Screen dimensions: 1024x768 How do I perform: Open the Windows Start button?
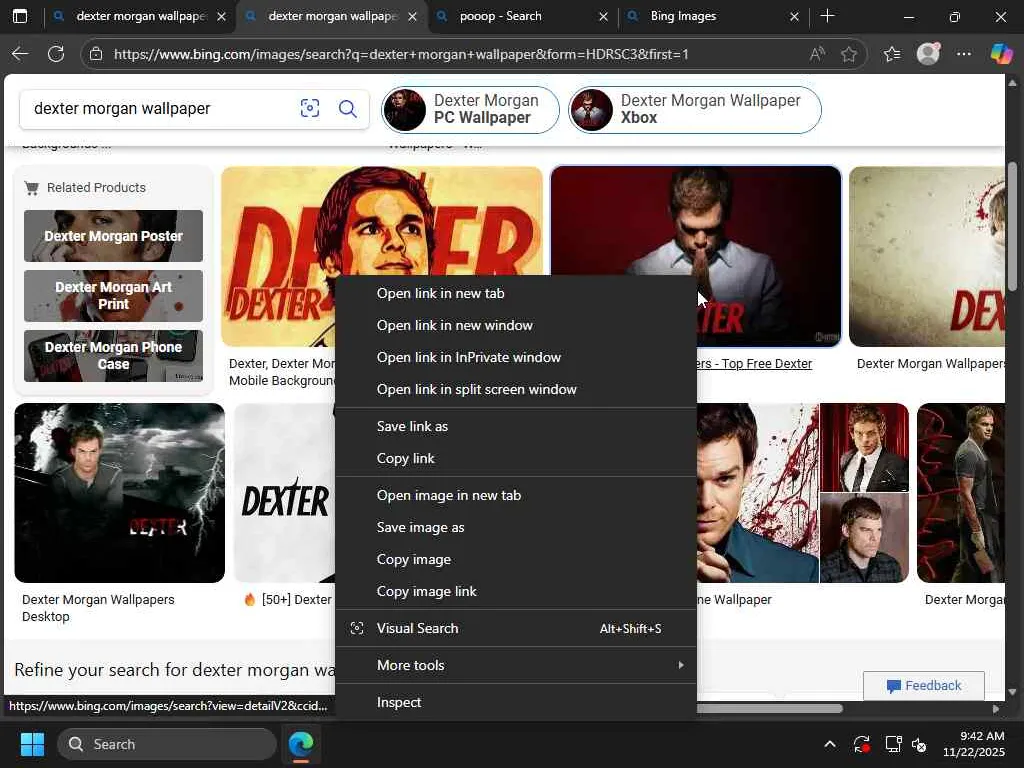click(x=32, y=744)
